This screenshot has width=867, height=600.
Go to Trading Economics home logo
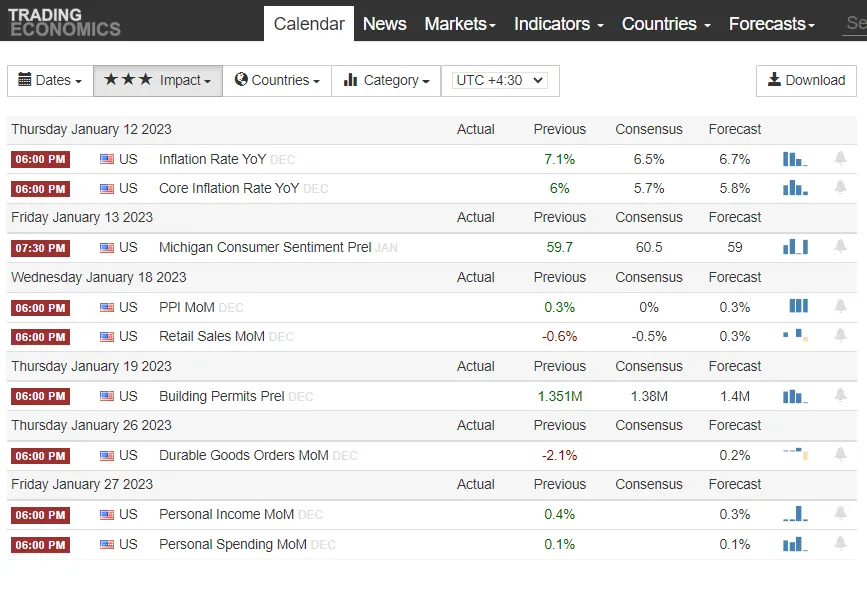pos(64,22)
